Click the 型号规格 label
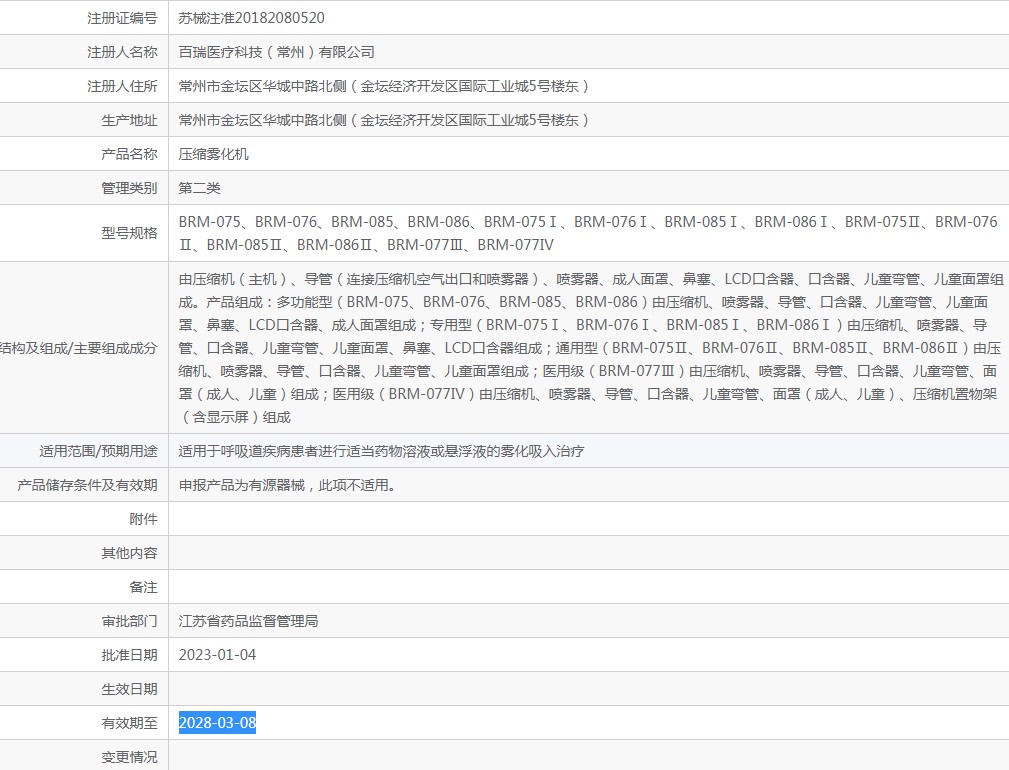1009x770 pixels. 129,233
